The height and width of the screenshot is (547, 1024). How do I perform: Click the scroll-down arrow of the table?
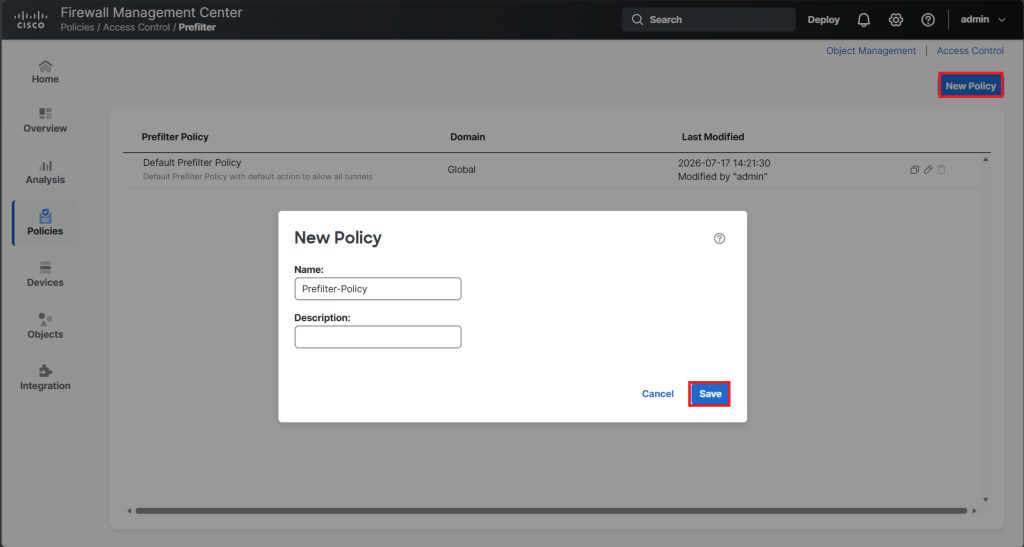coord(985,500)
